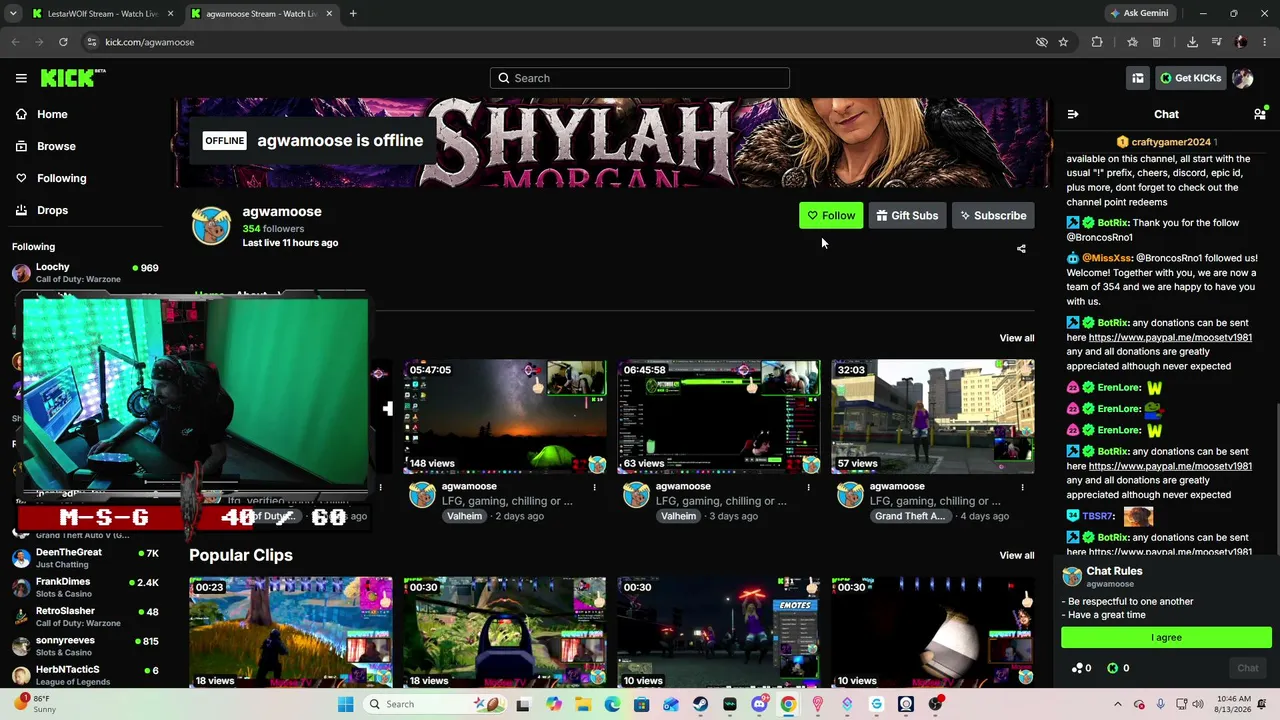Click View all for recent videos
The image size is (1280, 720).
tap(1016, 338)
